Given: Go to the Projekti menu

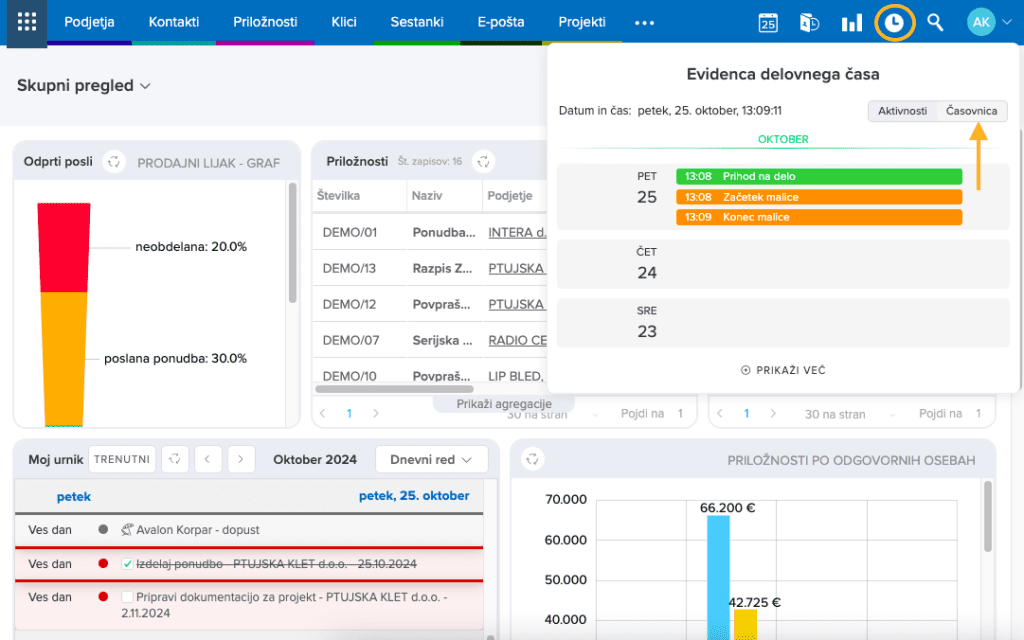Looking at the screenshot, I should pos(582,22).
